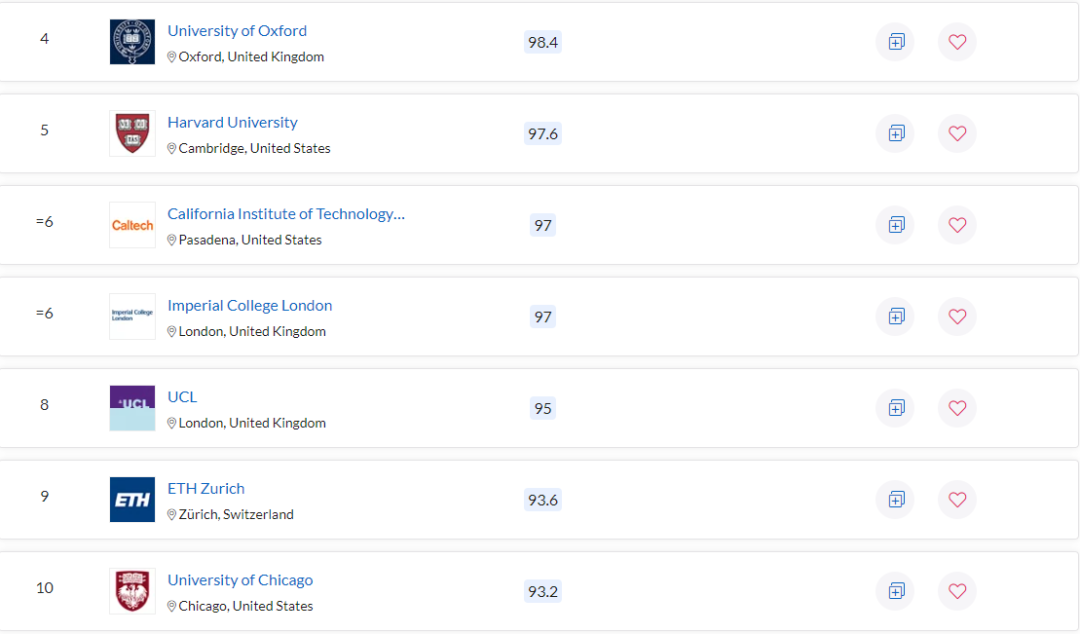1080x634 pixels.
Task: Add Caltech to the compare list
Action: click(895, 225)
